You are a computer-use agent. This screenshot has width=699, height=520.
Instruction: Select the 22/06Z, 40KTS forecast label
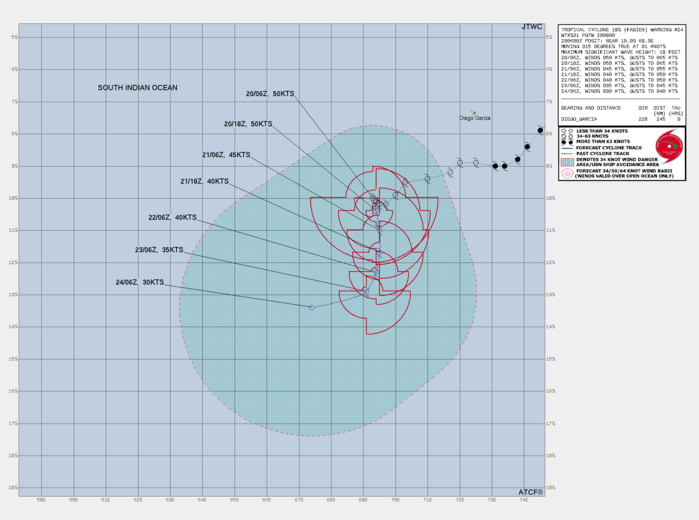coord(172,217)
